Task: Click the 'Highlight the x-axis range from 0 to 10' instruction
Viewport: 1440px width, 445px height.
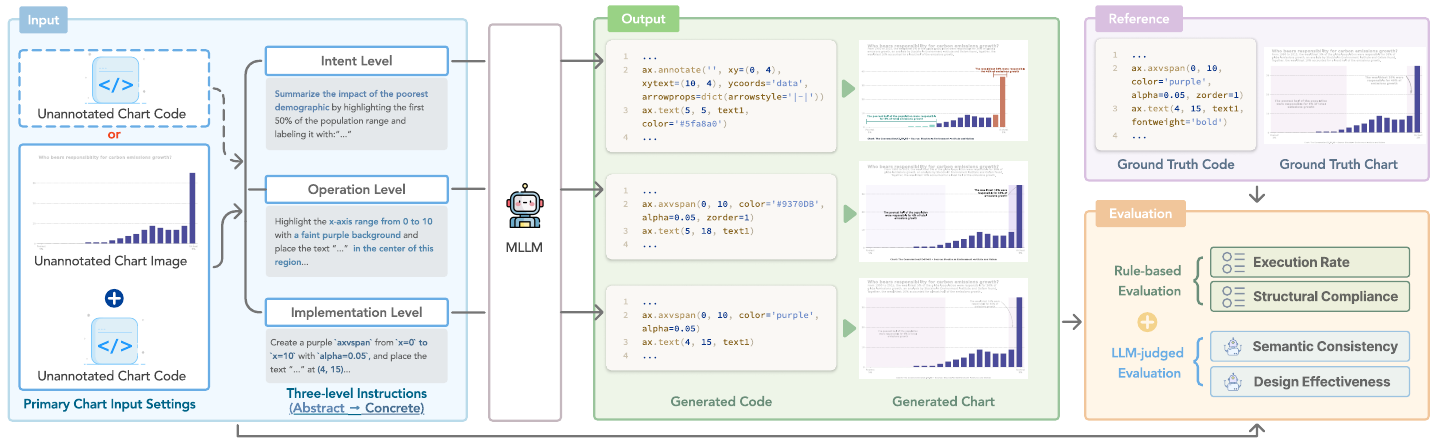Action: pos(357,240)
